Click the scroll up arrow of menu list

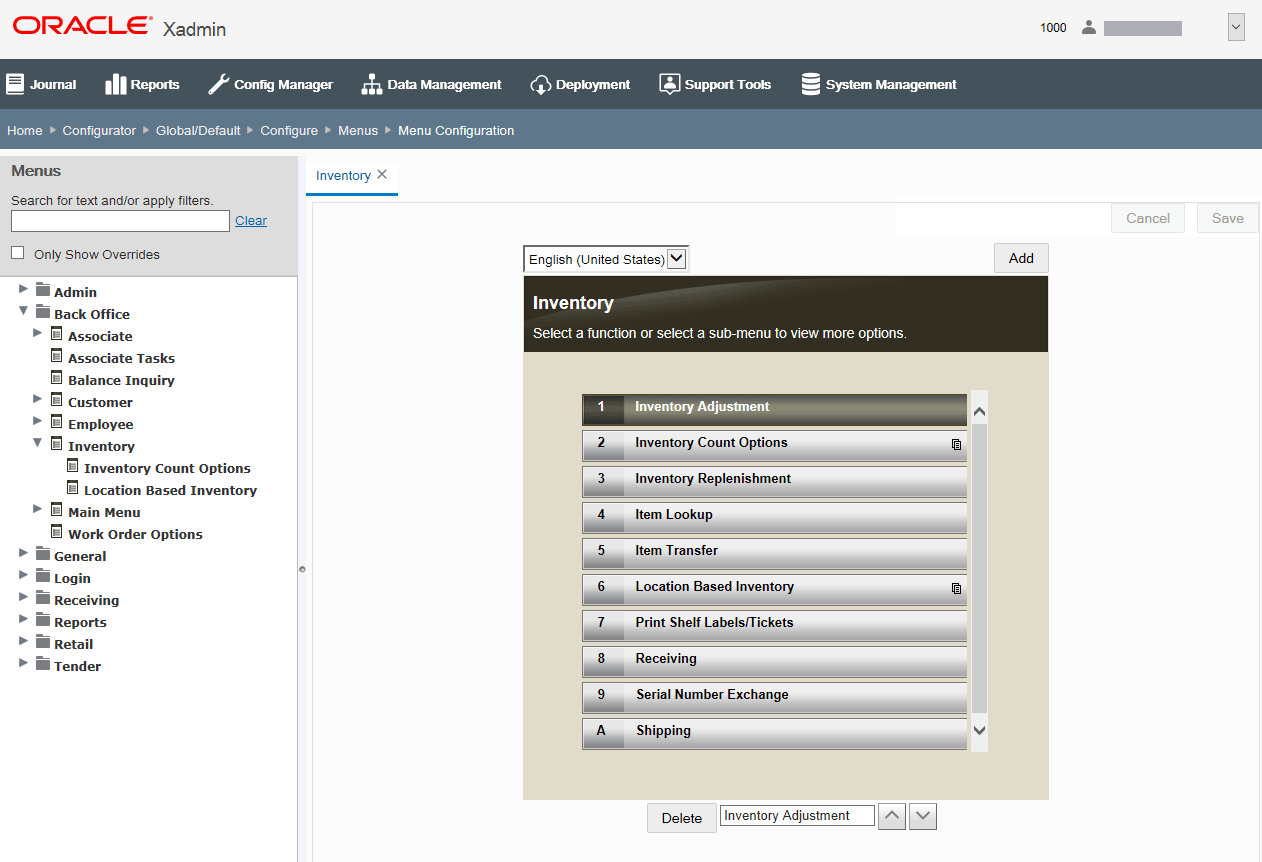979,411
